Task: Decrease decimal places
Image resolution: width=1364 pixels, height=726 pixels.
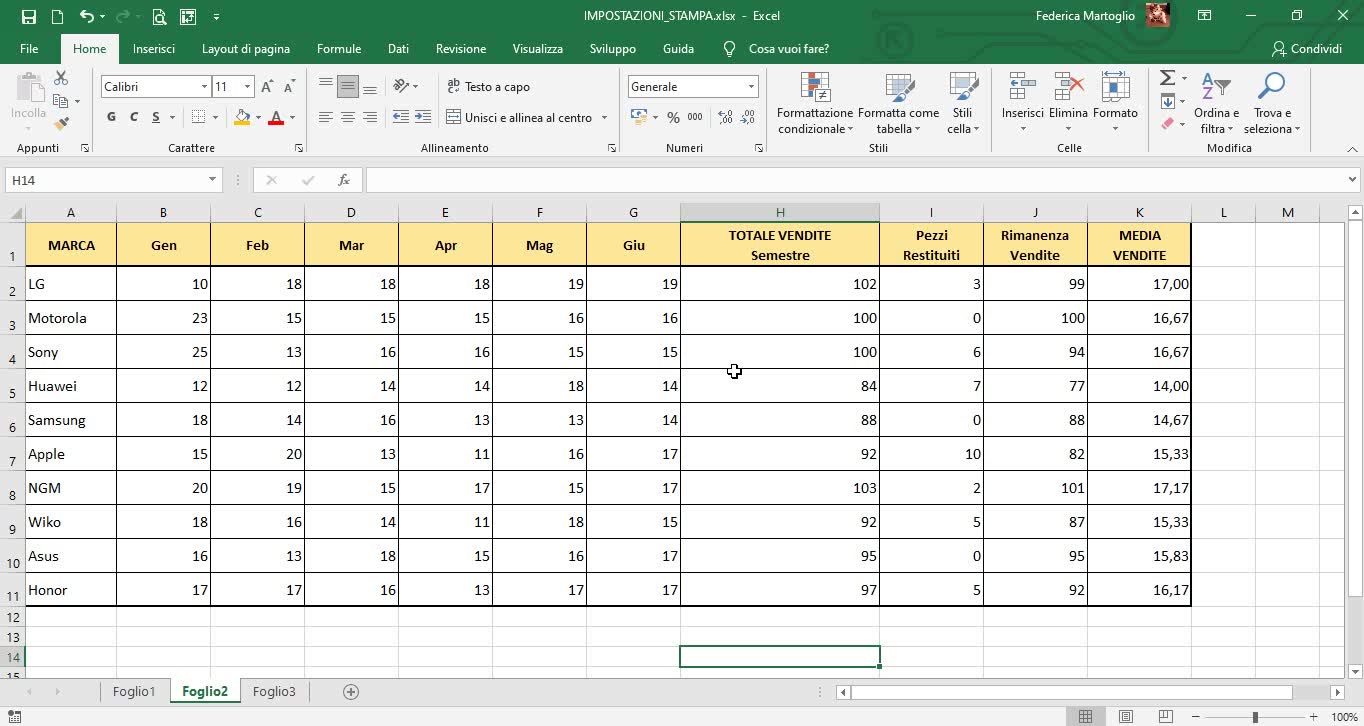Action: click(x=747, y=117)
